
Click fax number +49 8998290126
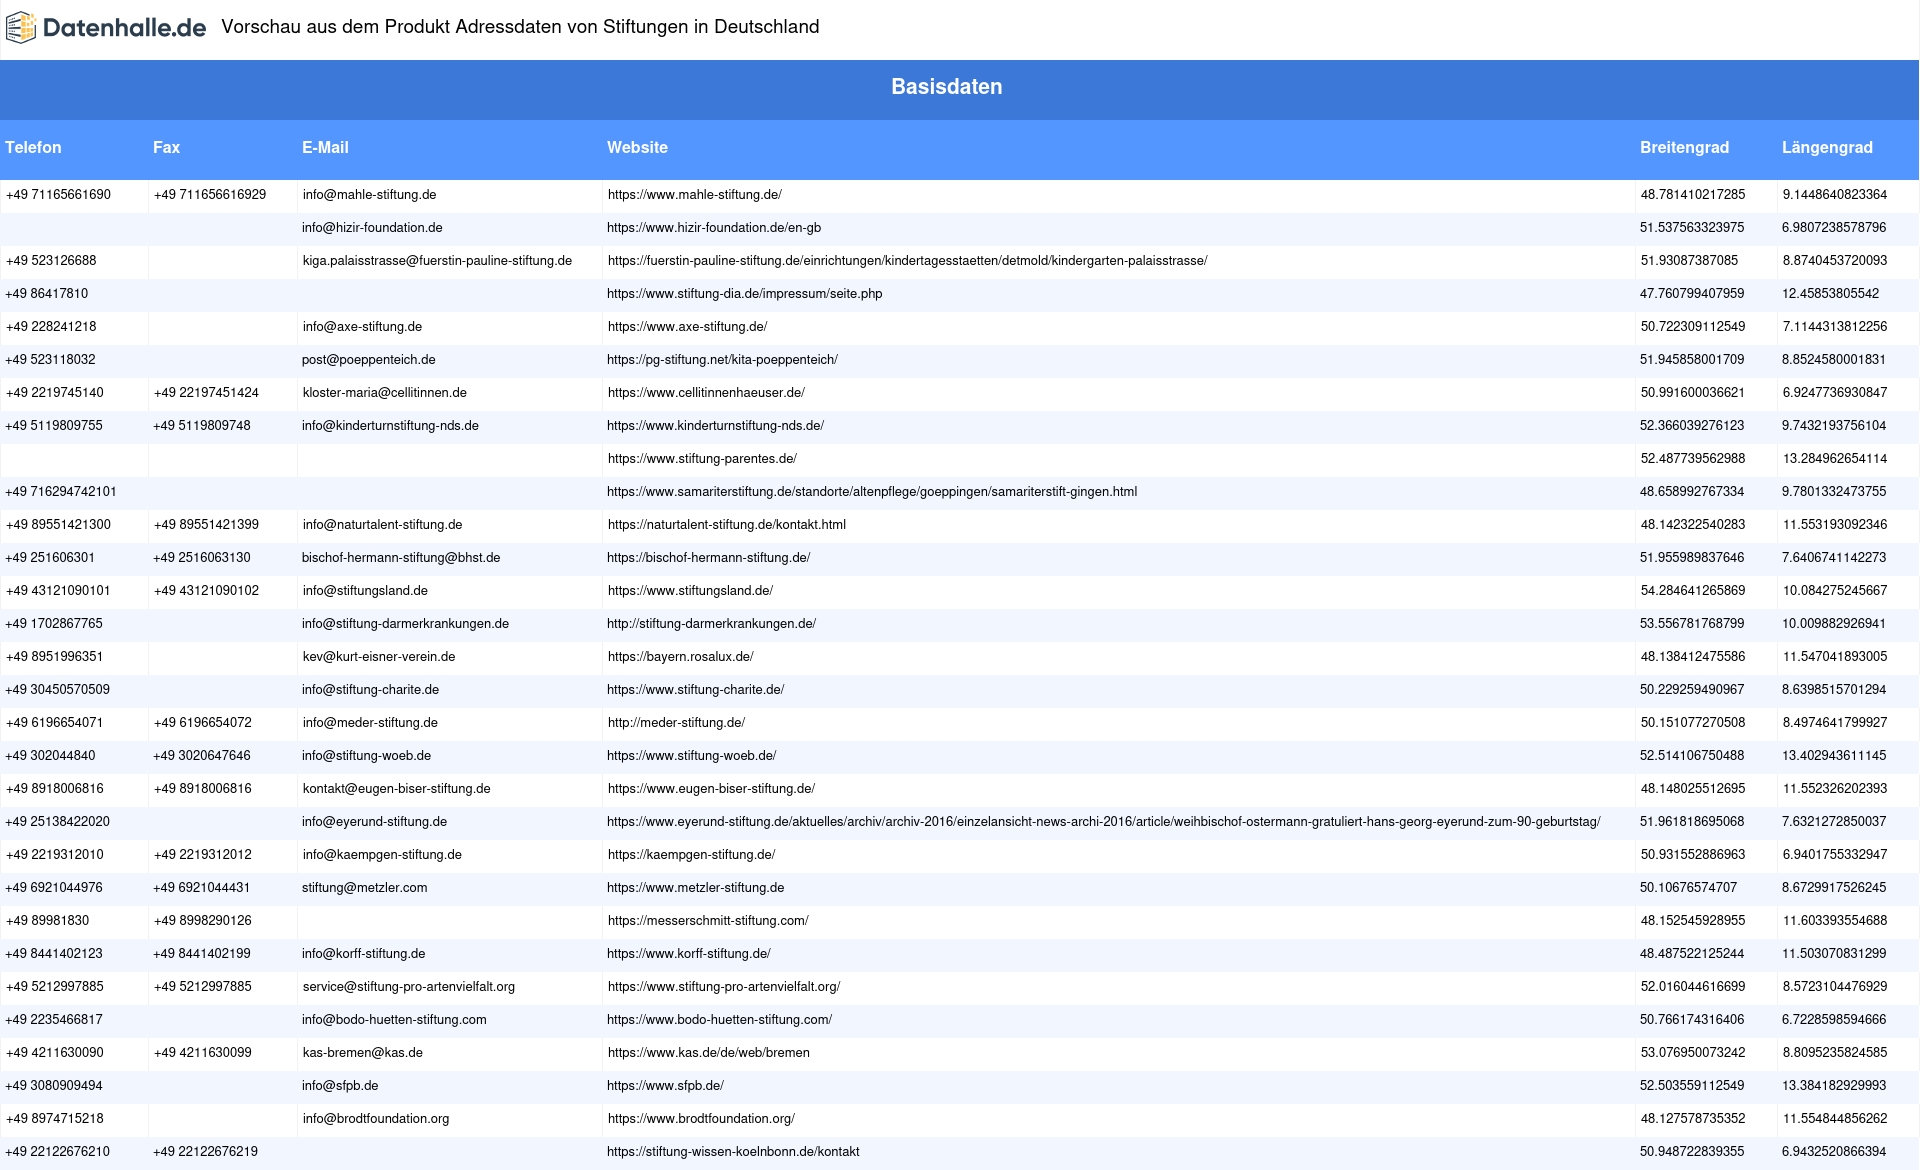coord(203,921)
